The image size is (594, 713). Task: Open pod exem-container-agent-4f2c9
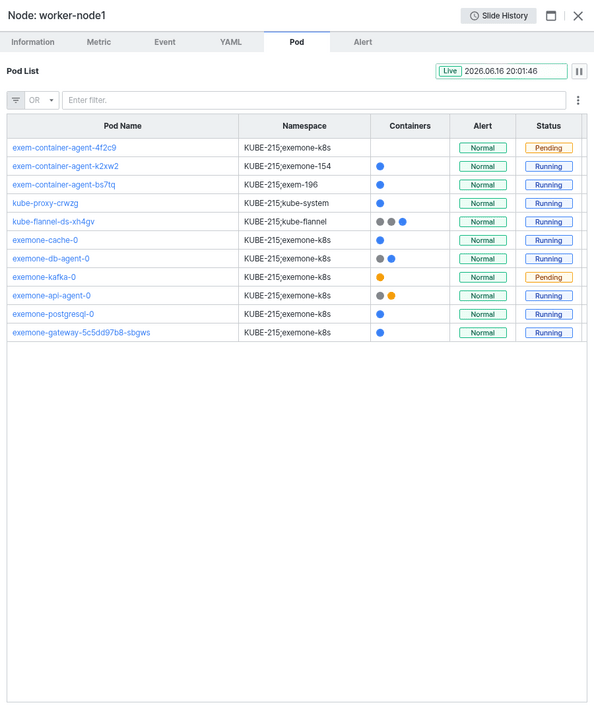pyautogui.click(x=64, y=148)
